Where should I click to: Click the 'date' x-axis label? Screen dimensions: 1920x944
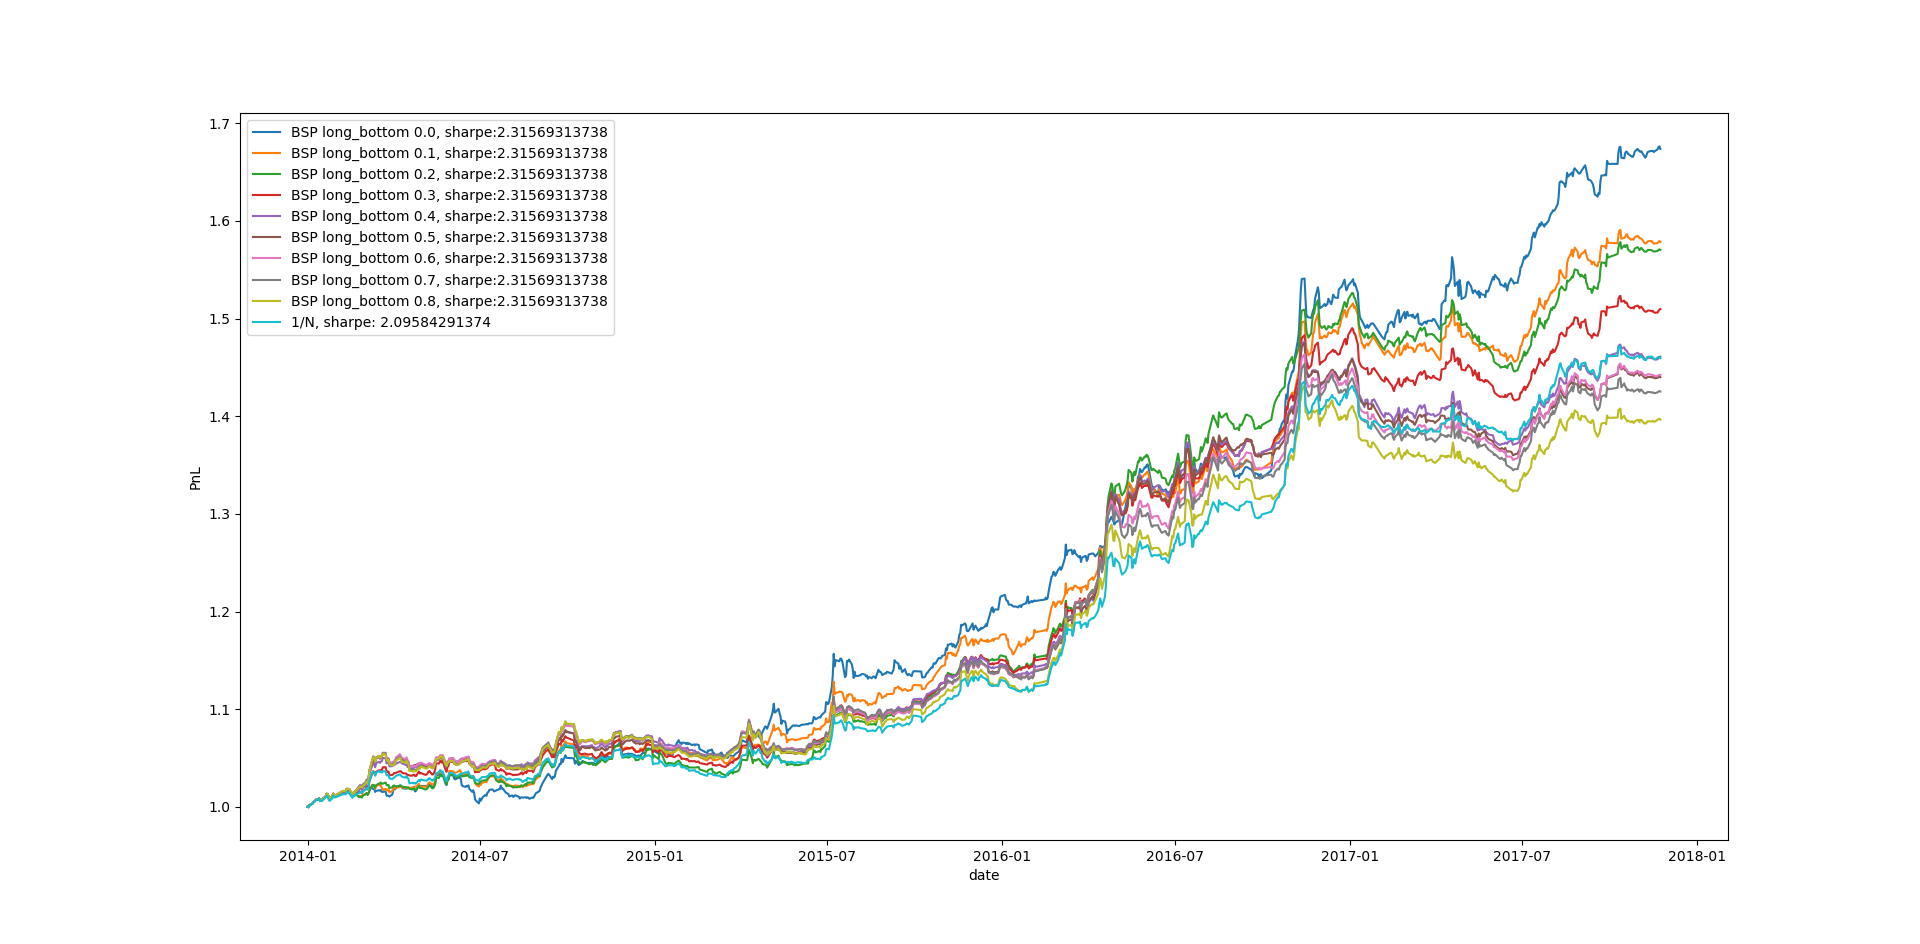coord(984,875)
